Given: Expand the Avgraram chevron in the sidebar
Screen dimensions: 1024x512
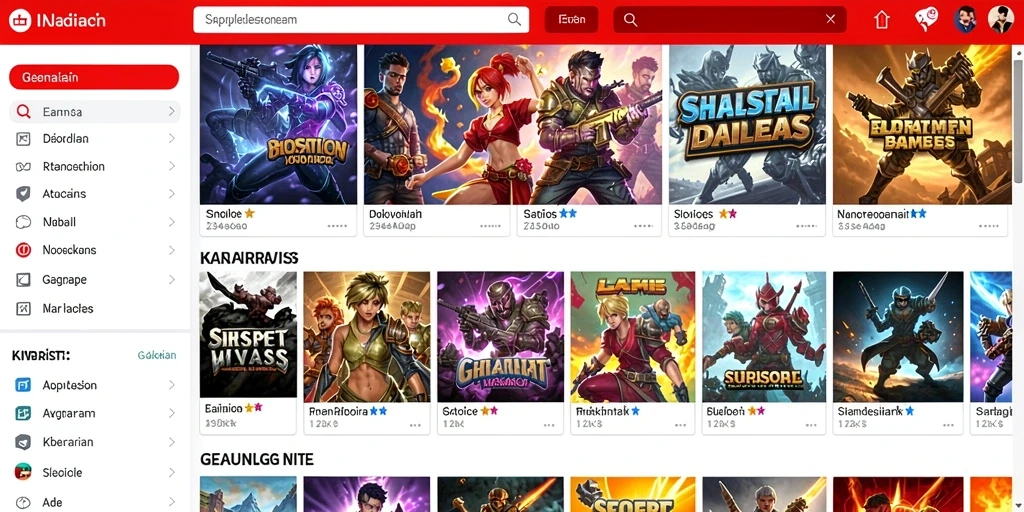Looking at the screenshot, I should (172, 413).
